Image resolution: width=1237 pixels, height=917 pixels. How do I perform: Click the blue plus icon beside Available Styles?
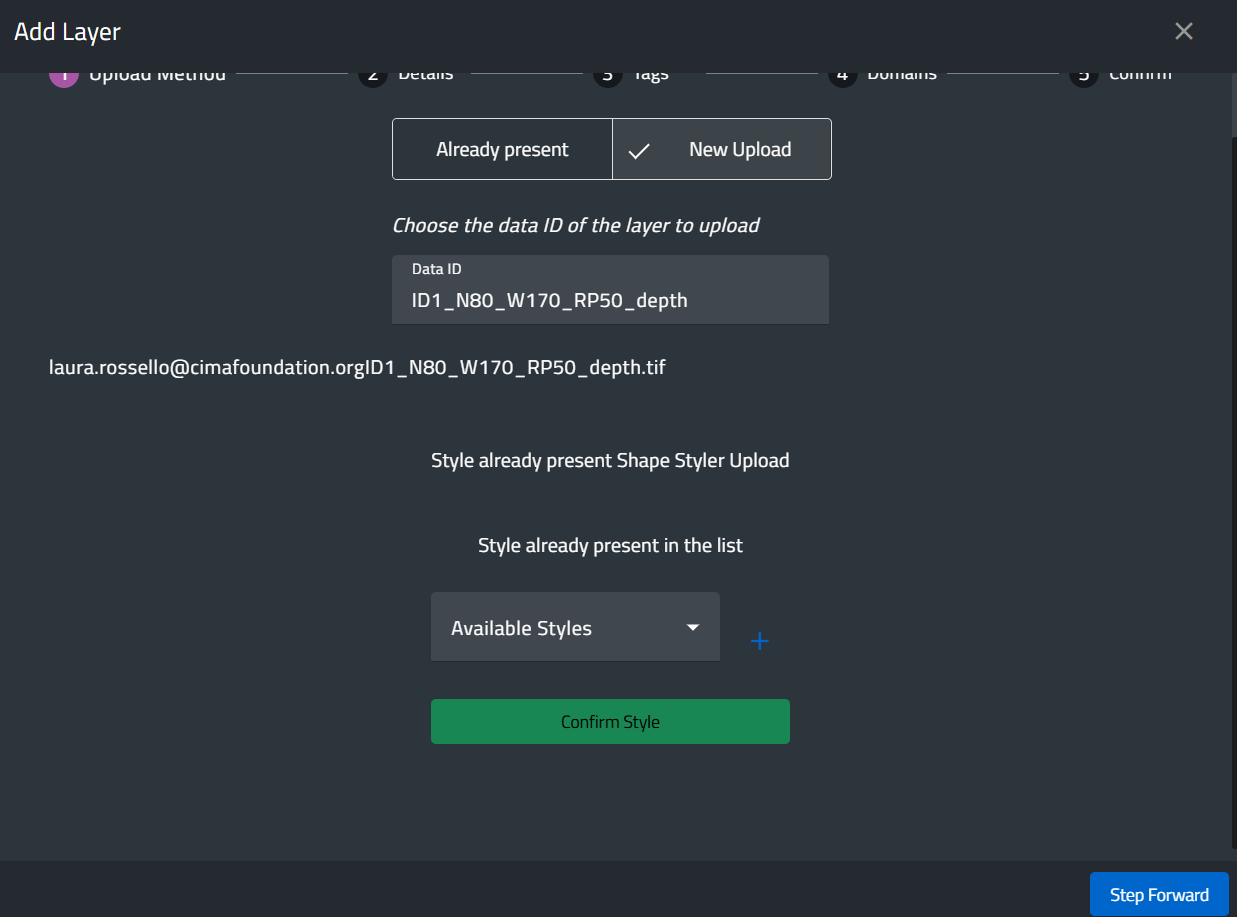tap(760, 641)
